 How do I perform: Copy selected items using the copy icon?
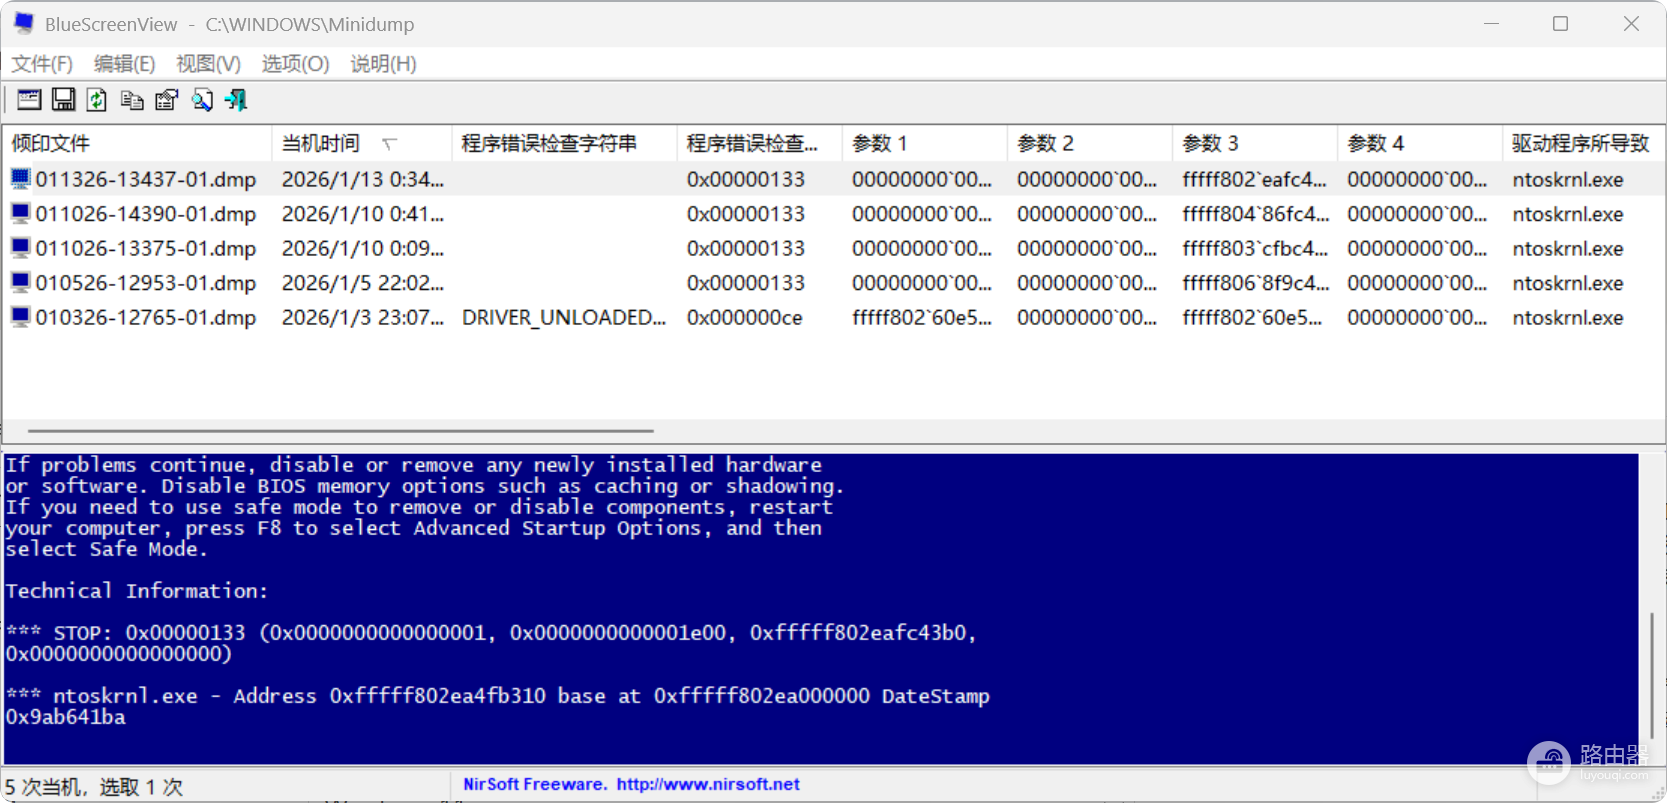coord(132,100)
